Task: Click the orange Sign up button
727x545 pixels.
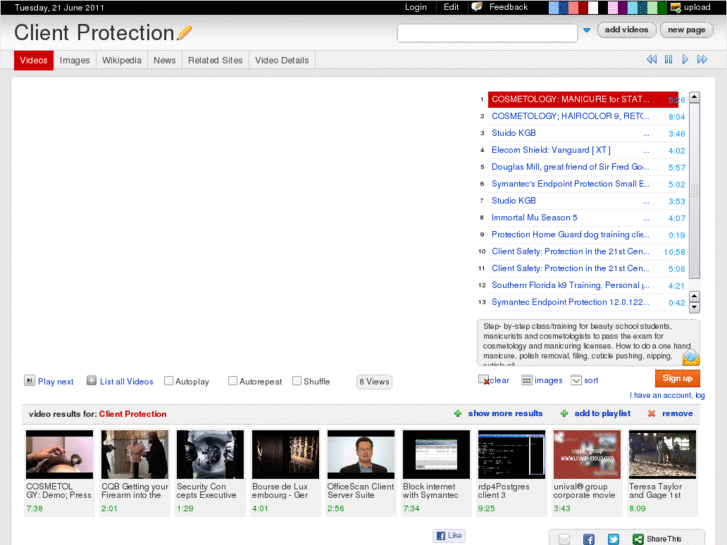Action: point(677,378)
